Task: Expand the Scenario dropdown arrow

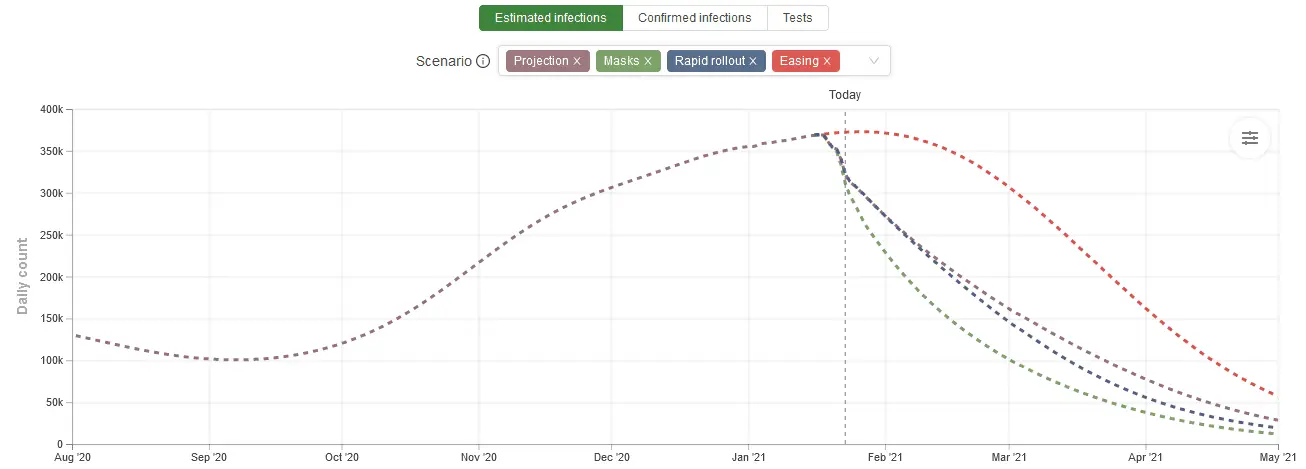Action: coord(874,61)
